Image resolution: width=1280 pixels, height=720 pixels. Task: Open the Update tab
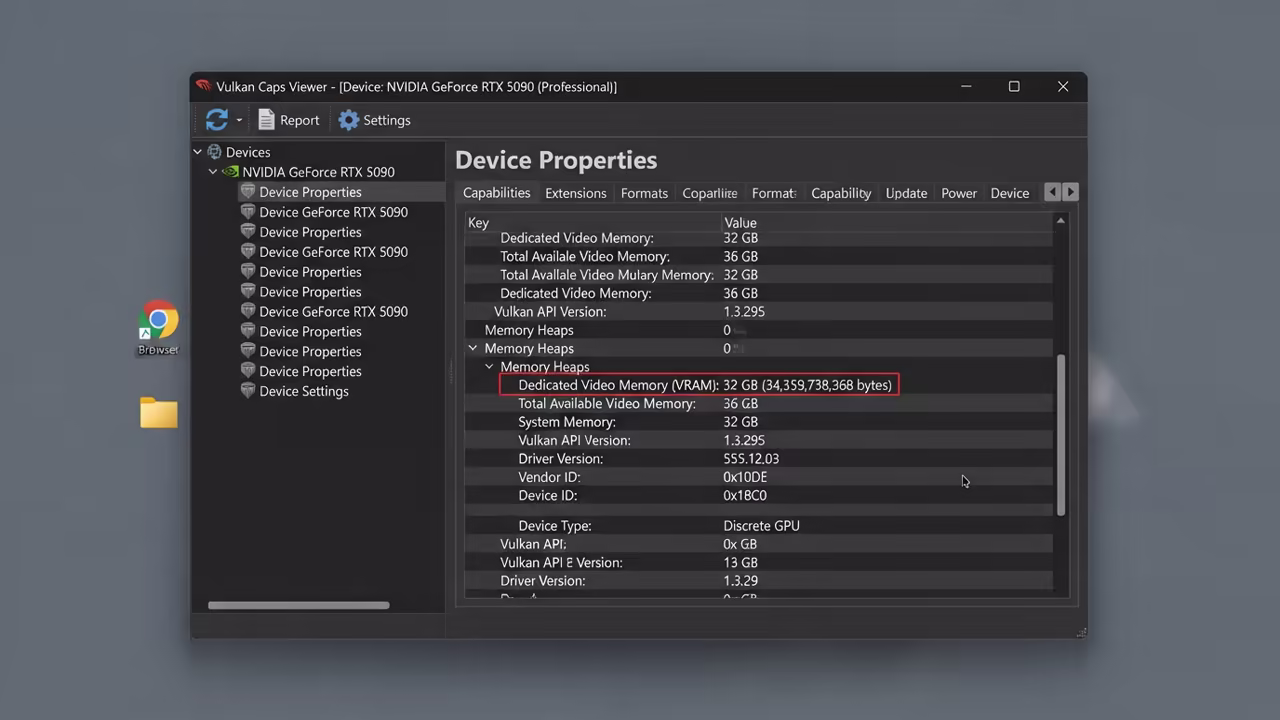point(906,193)
